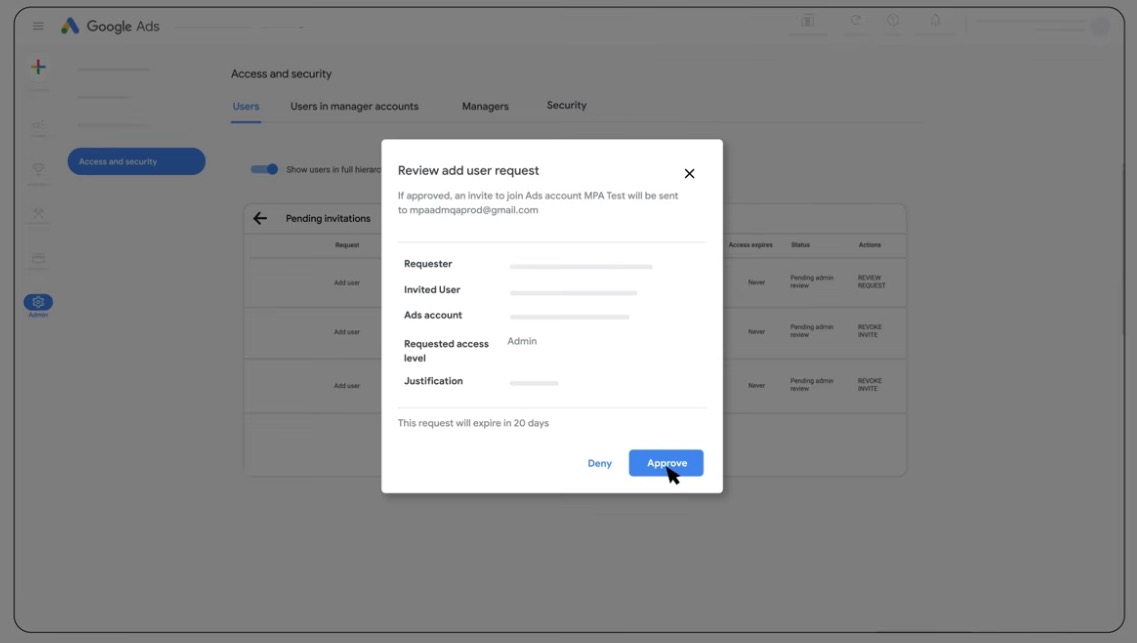Click the back arrow from Pending invitations
The height and width of the screenshot is (643, 1137).
(260, 218)
